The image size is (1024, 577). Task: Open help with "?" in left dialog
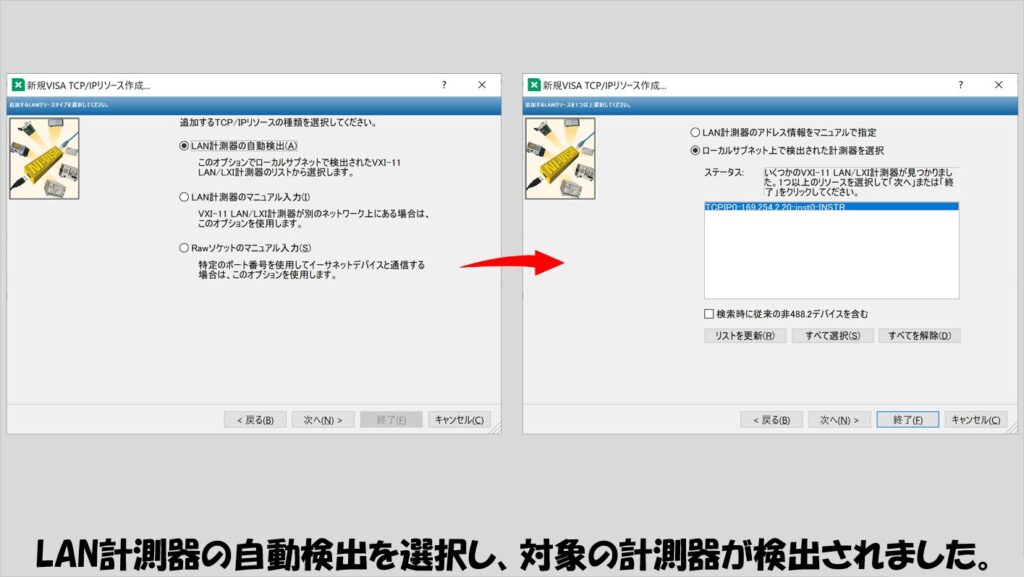coord(444,85)
